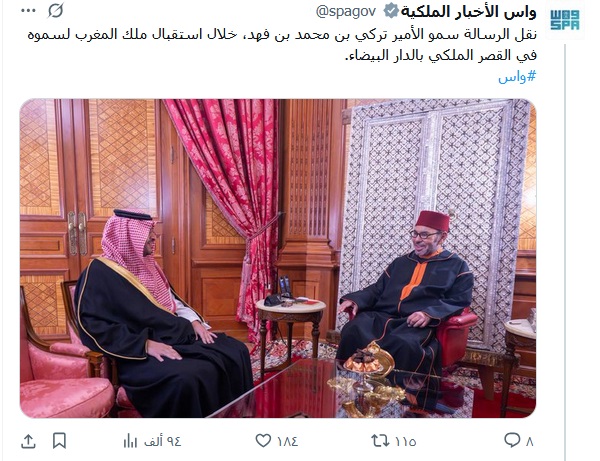
Task: Open the @spagov handle link
Action: (x=346, y=12)
